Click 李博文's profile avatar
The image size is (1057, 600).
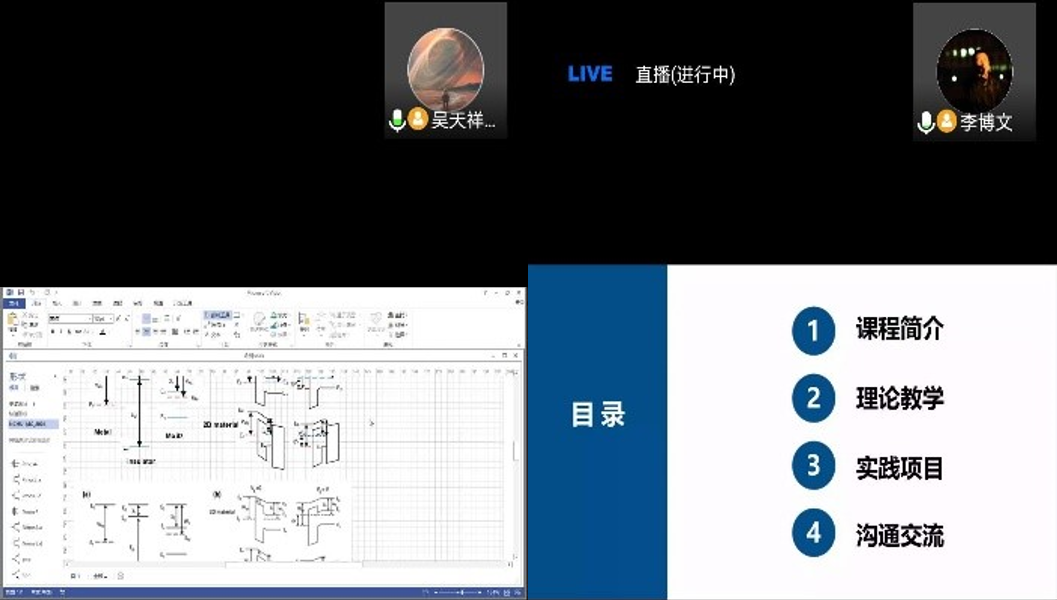pos(974,71)
